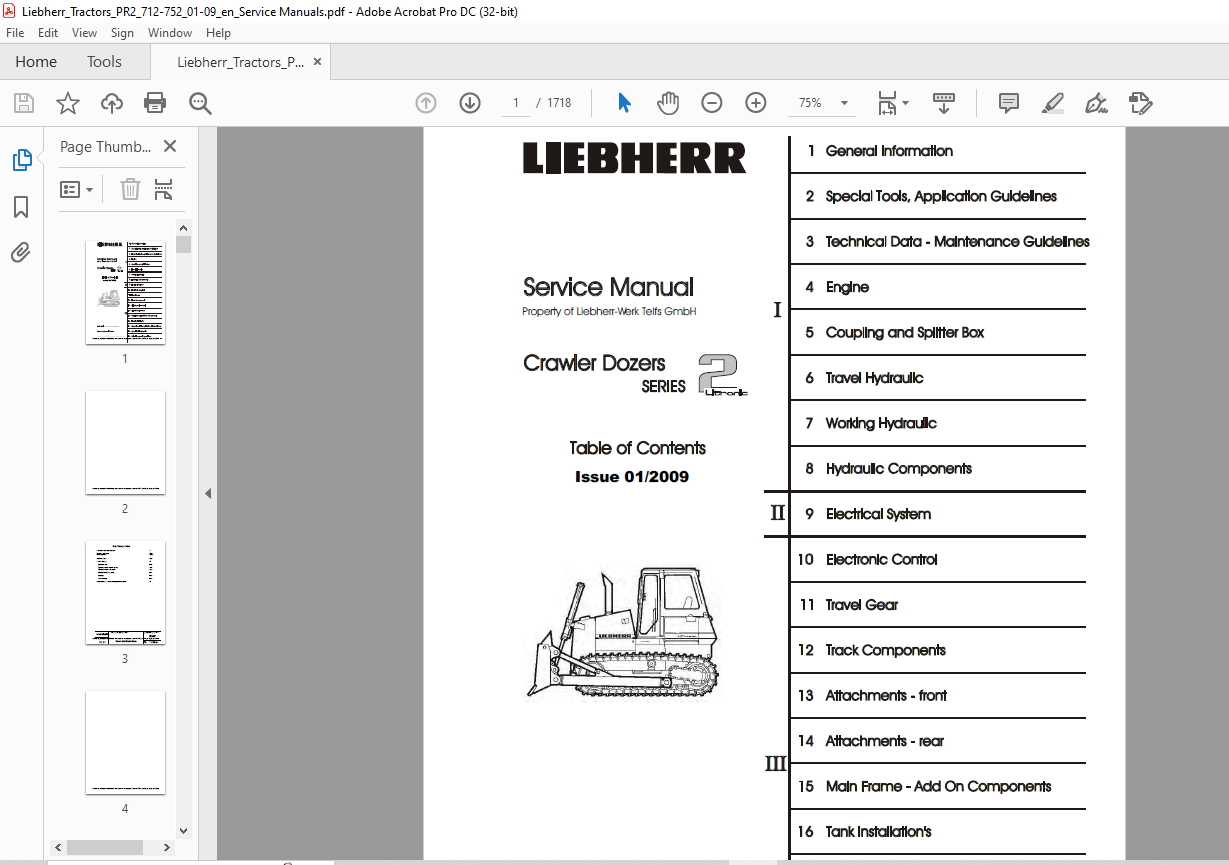The image size is (1229, 865).
Task: Click '4 Engine' contents entry
Action: click(x=837, y=287)
